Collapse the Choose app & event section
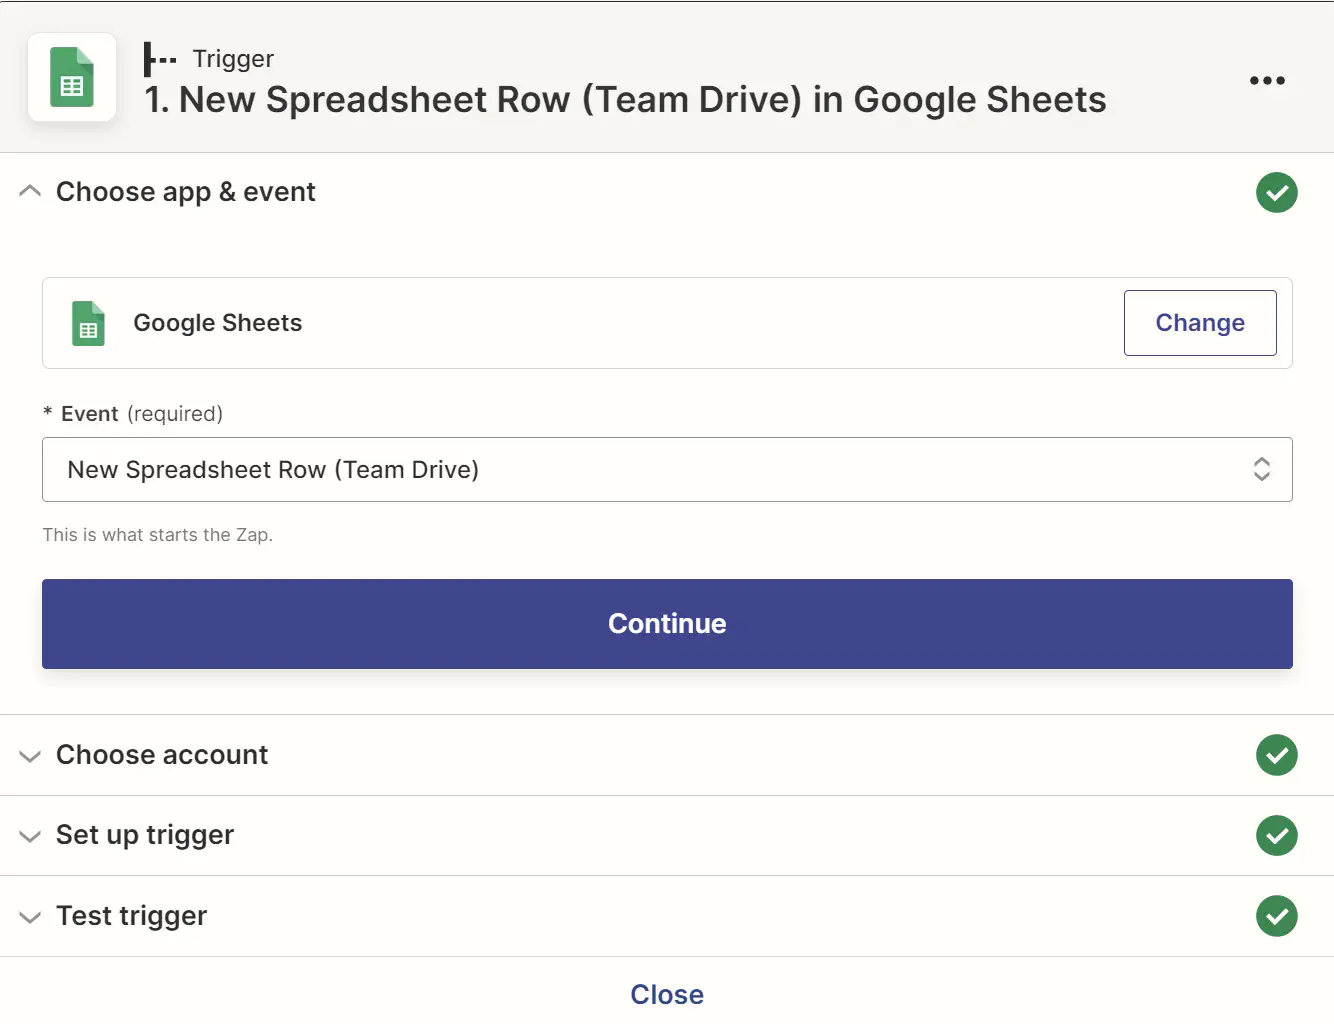 [30, 191]
